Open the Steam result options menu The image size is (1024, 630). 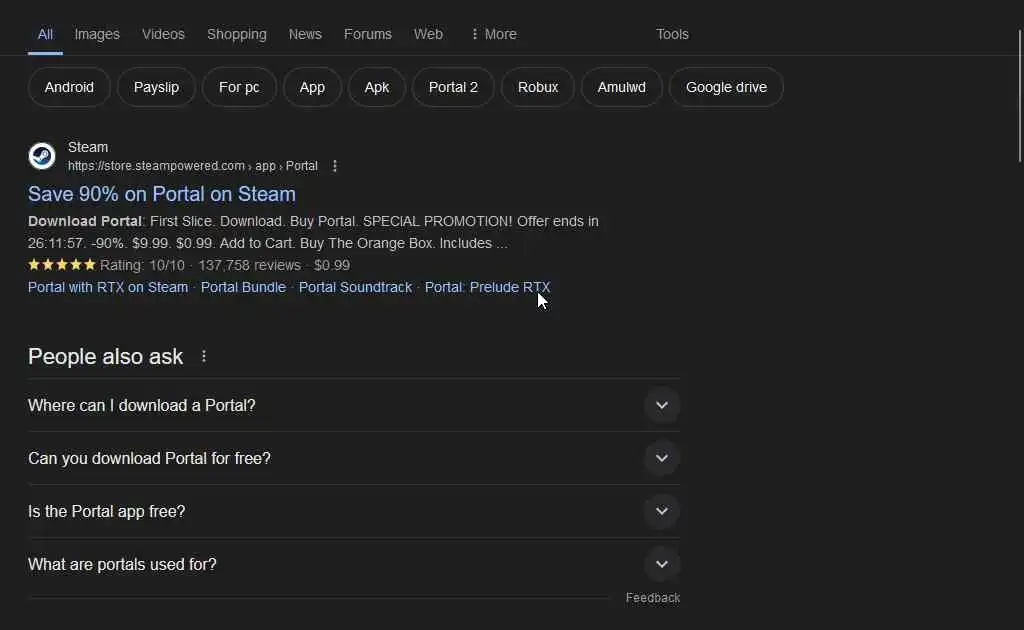[x=335, y=166]
